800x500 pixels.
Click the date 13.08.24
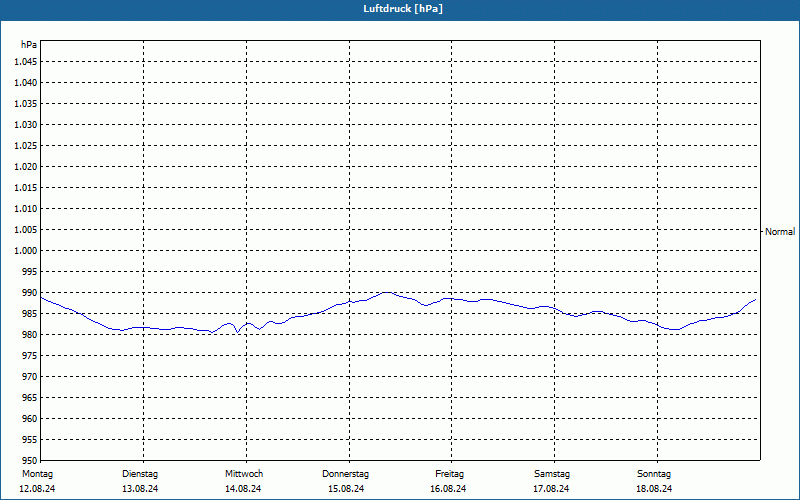click(140, 489)
